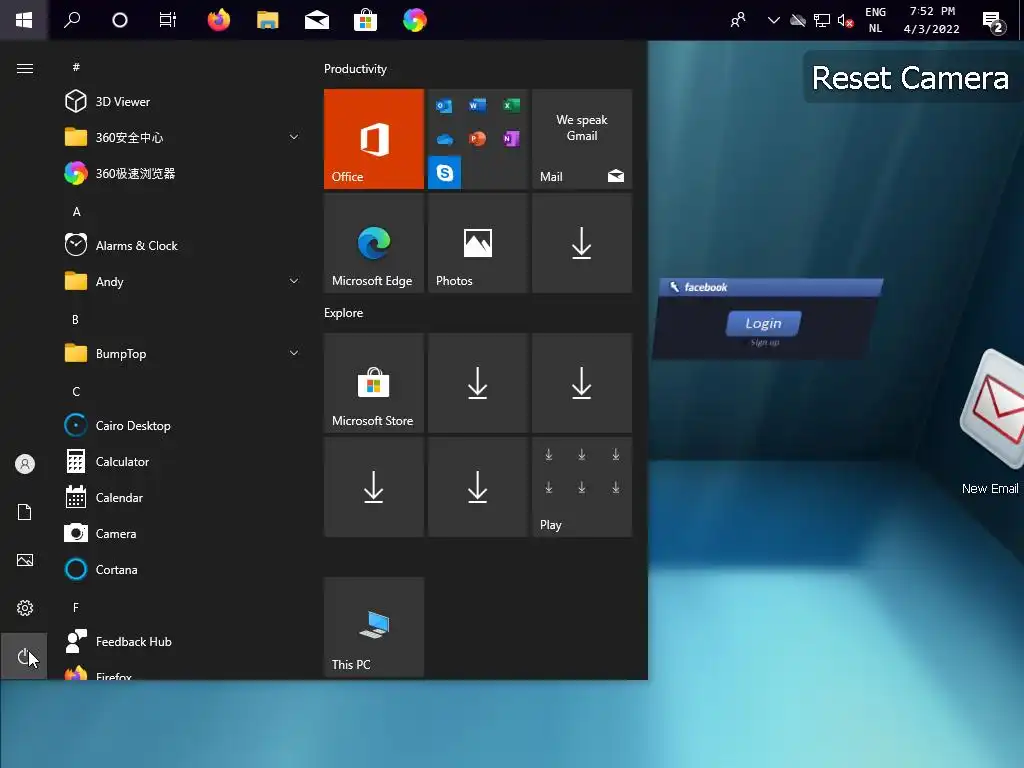Click the B letter group header
The height and width of the screenshot is (768, 1024).
[76, 319]
